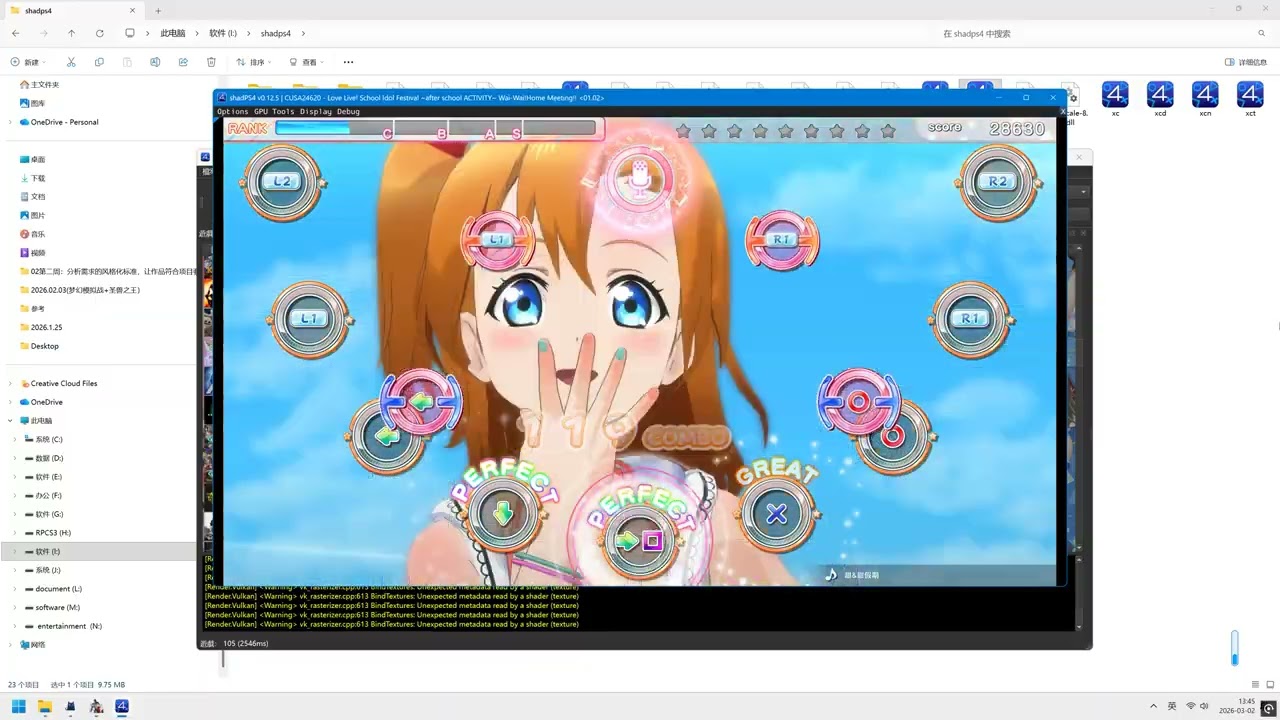Open the Debug menu in shadPS4

click(348, 111)
